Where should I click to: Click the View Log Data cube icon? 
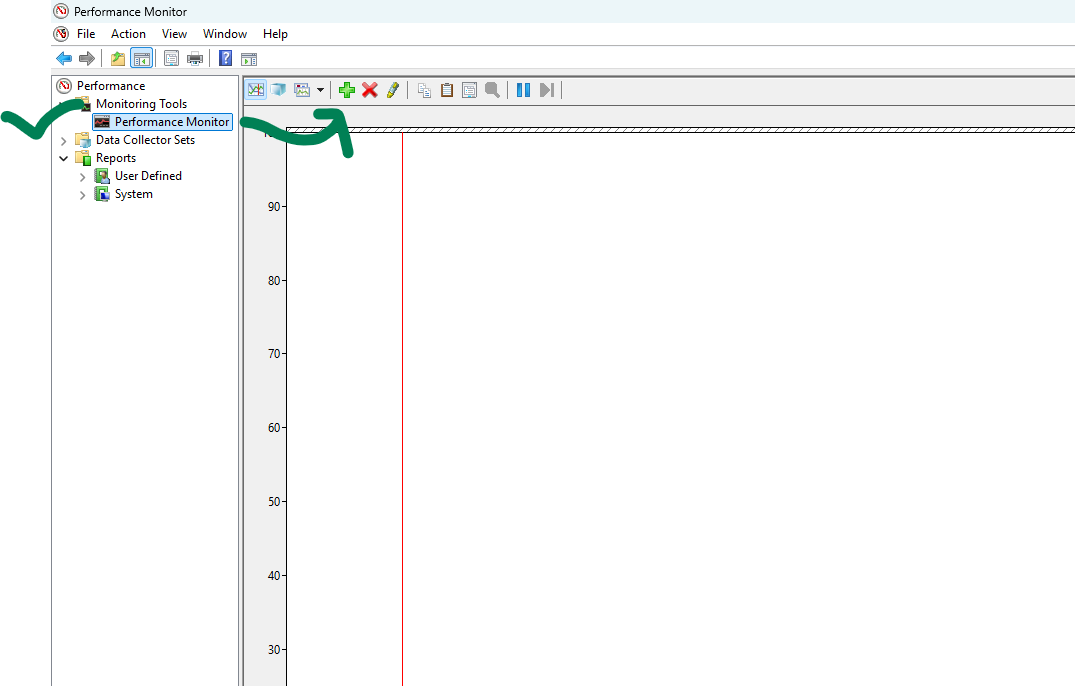pos(278,90)
